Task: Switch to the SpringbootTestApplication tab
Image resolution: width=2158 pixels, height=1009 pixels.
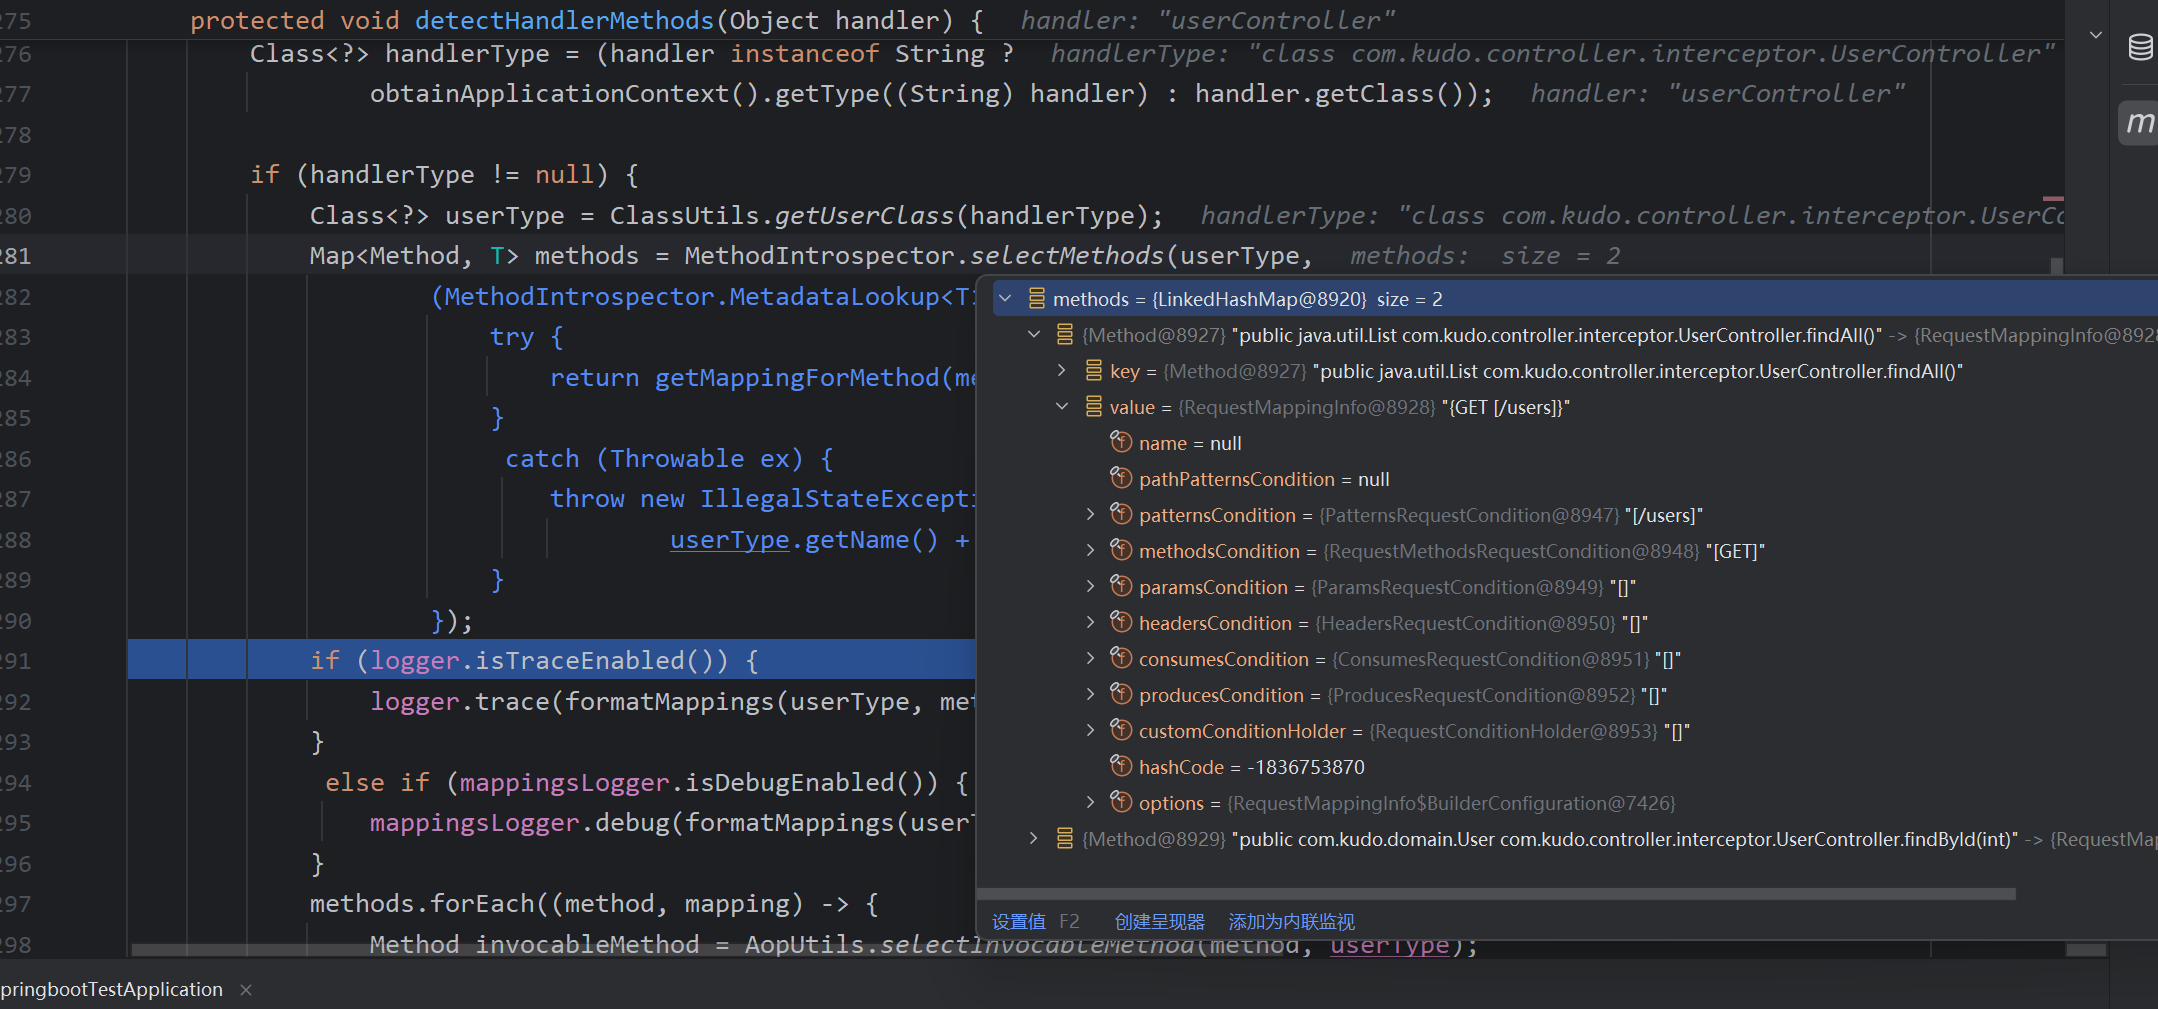Action: coord(112,989)
